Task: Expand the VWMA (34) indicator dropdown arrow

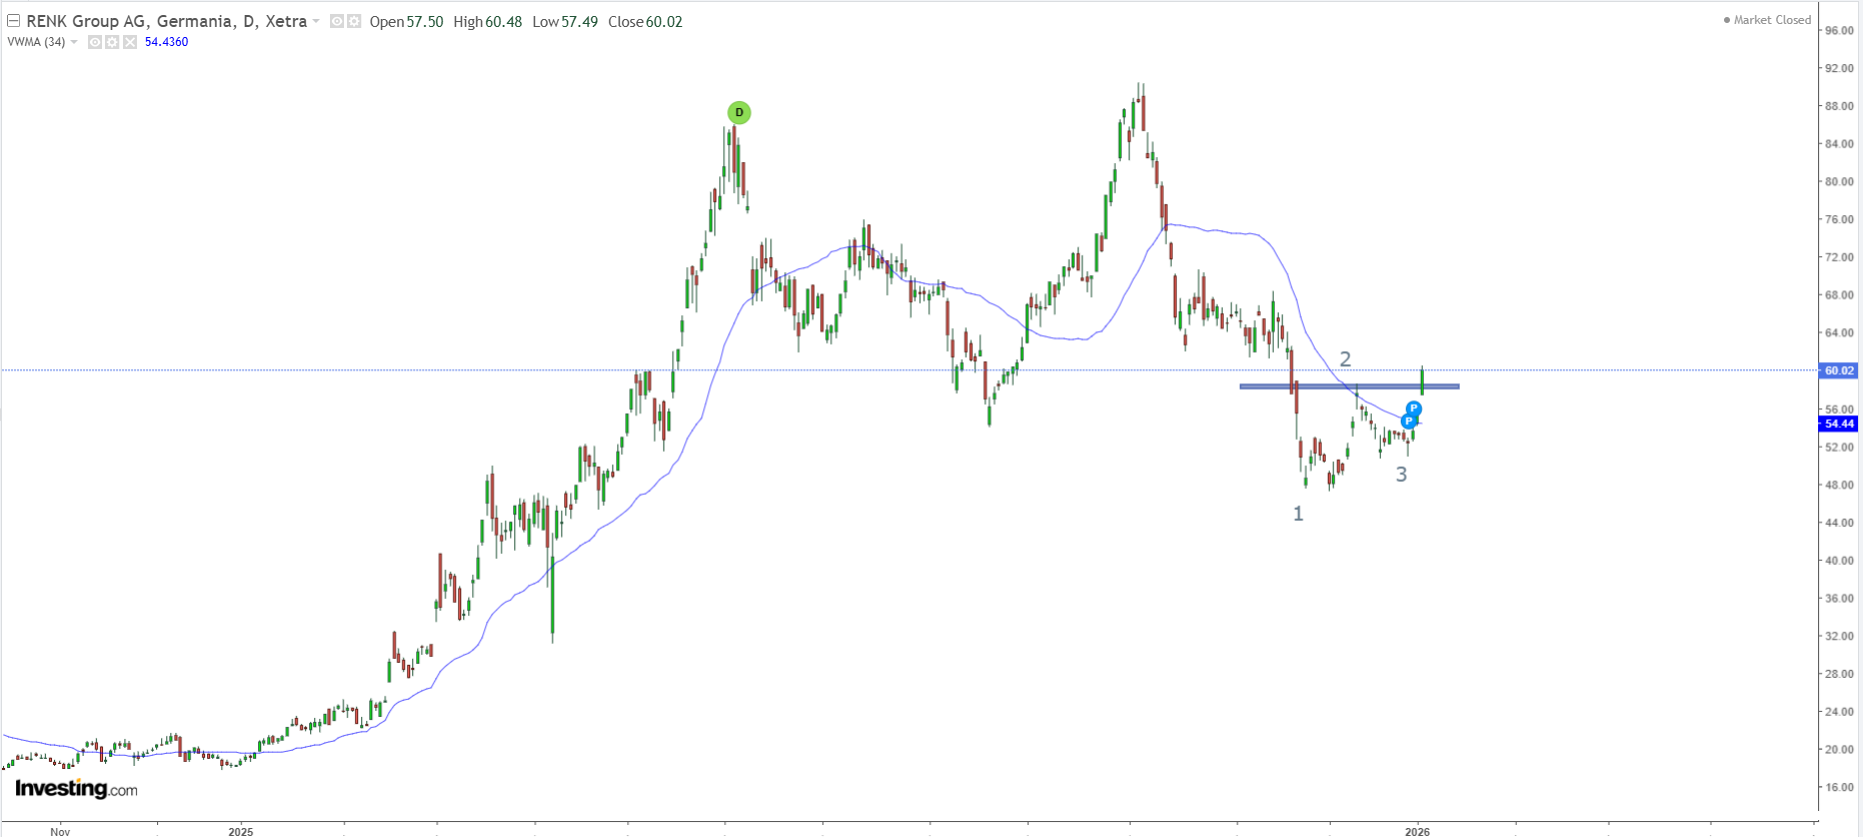Action: [74, 42]
